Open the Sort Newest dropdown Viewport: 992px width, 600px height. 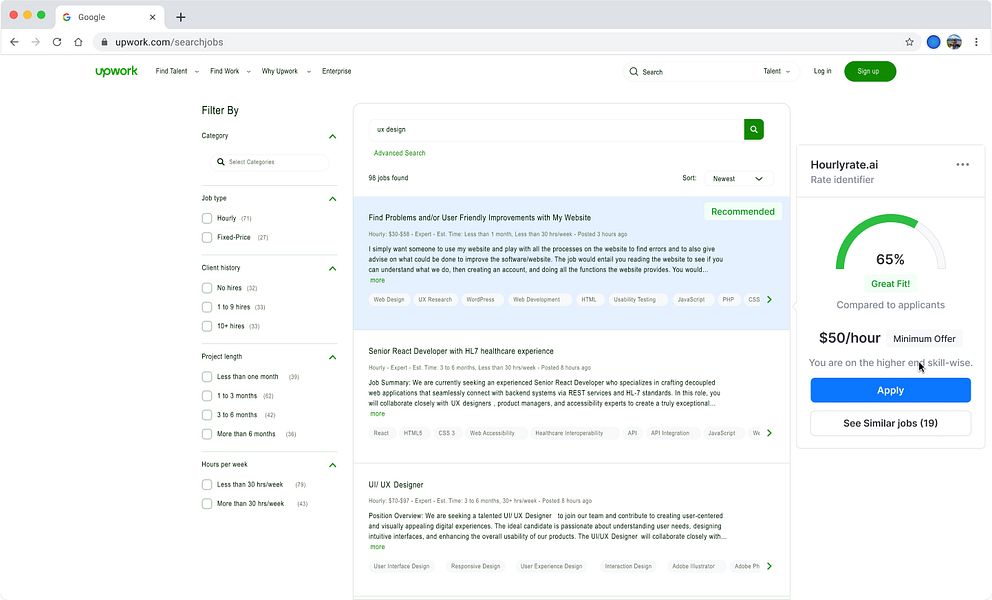738,178
